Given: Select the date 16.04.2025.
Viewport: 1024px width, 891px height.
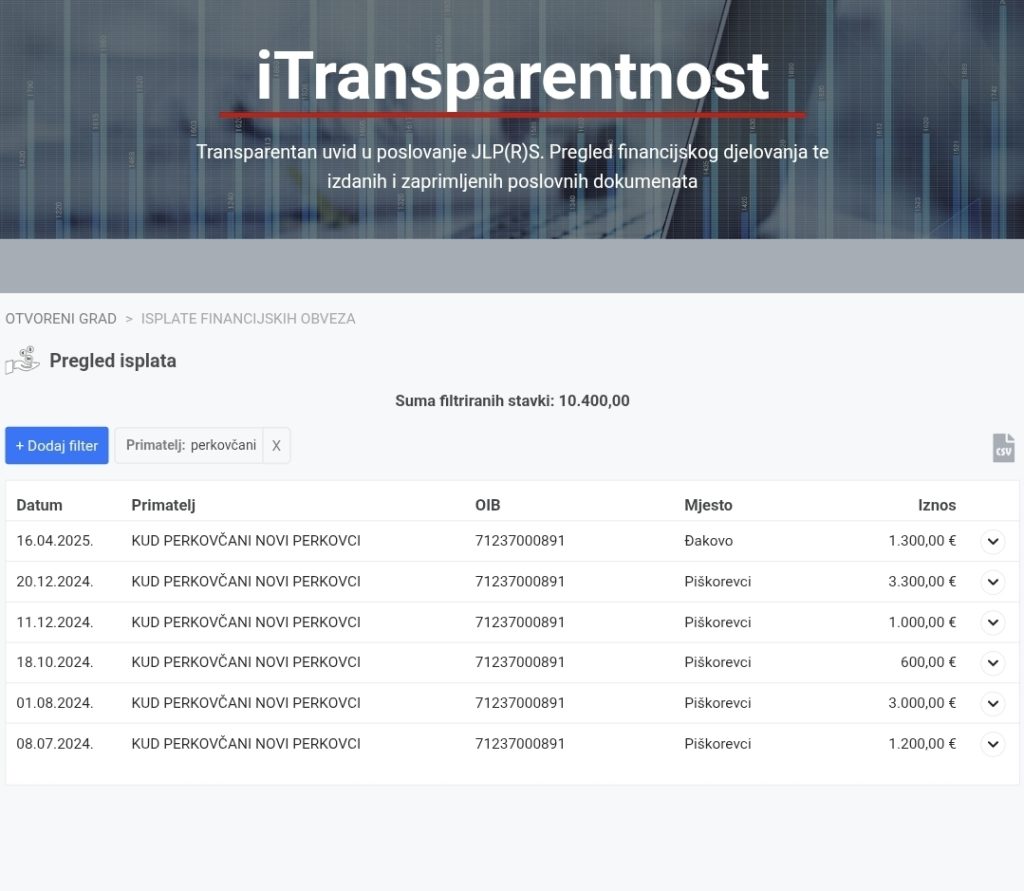Looking at the screenshot, I should 55,541.
